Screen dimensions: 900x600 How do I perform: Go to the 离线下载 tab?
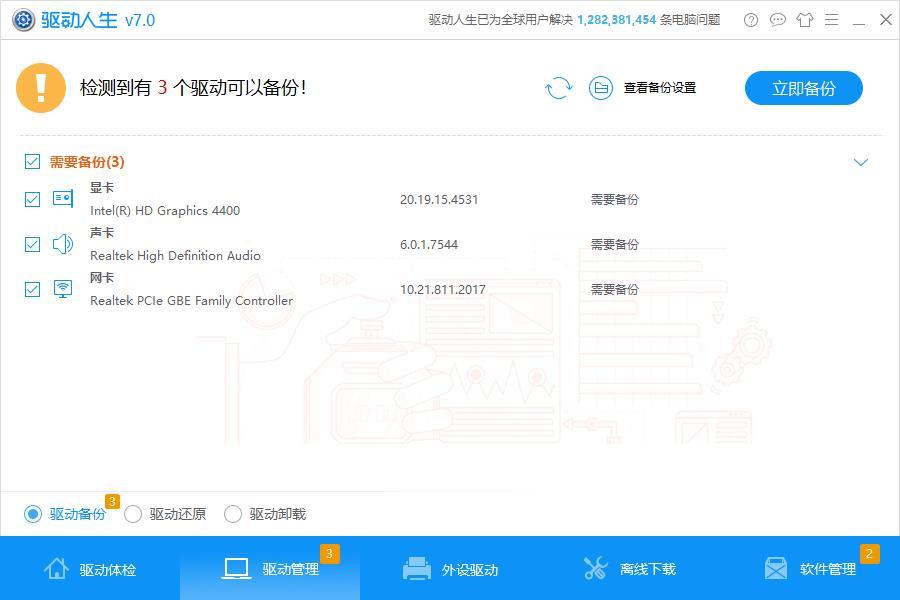pos(630,569)
